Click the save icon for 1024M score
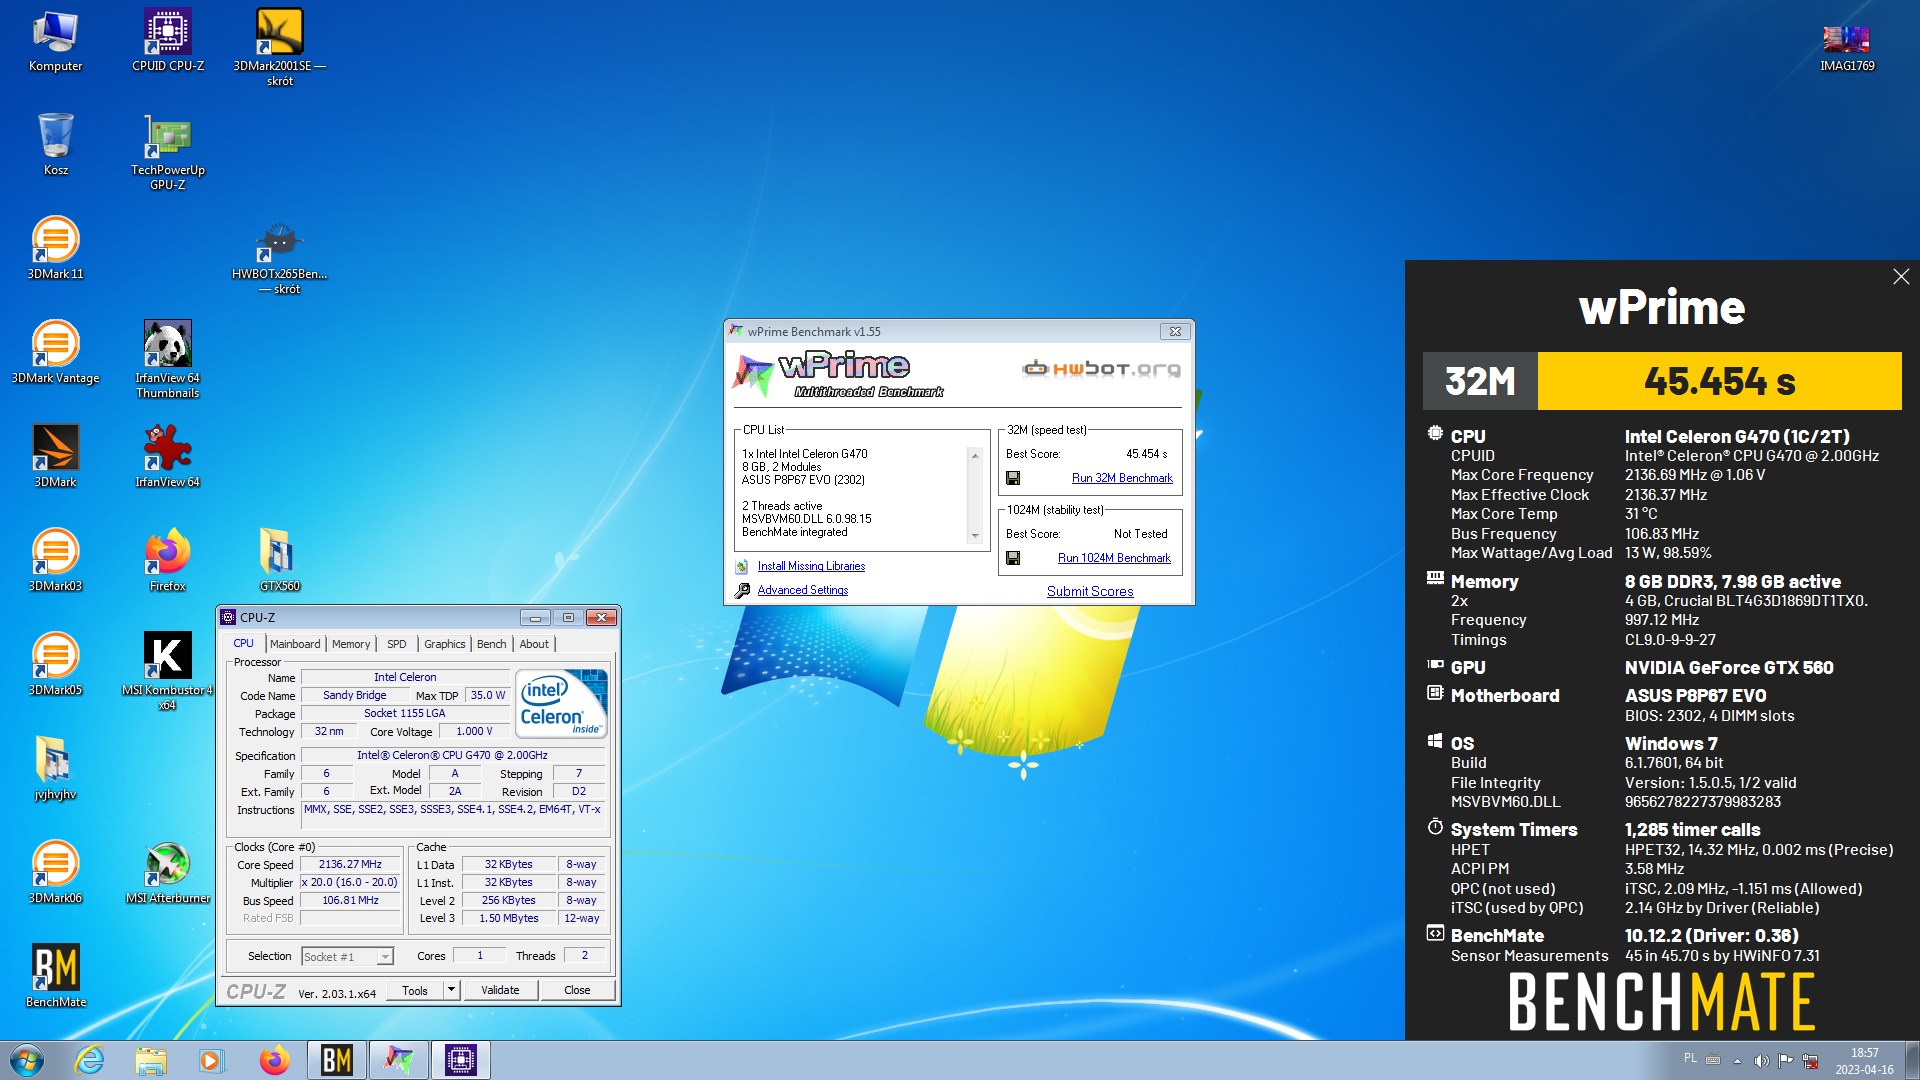Viewport: 1920px width, 1080px height. tap(1013, 558)
